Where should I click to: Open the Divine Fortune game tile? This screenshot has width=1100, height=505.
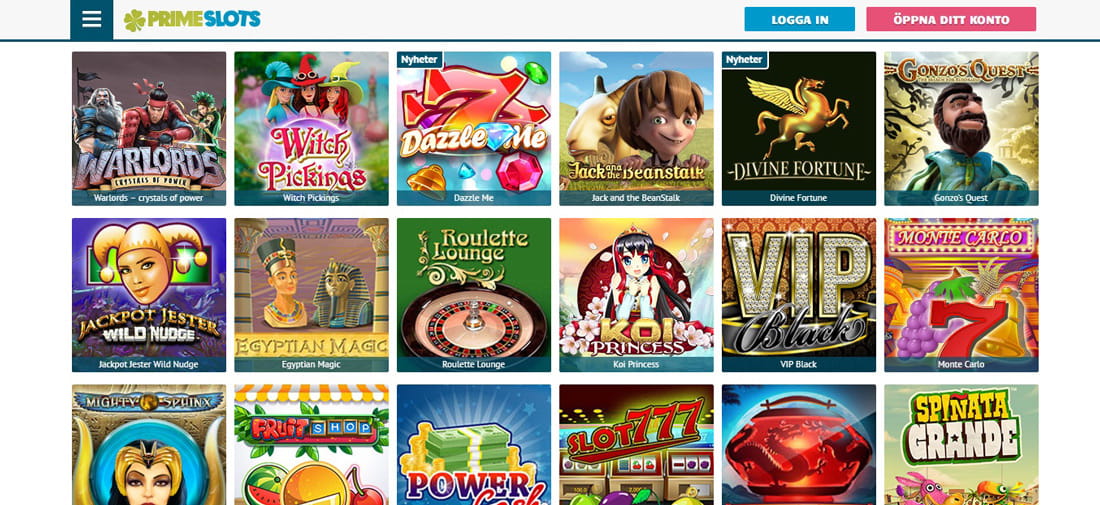799,128
